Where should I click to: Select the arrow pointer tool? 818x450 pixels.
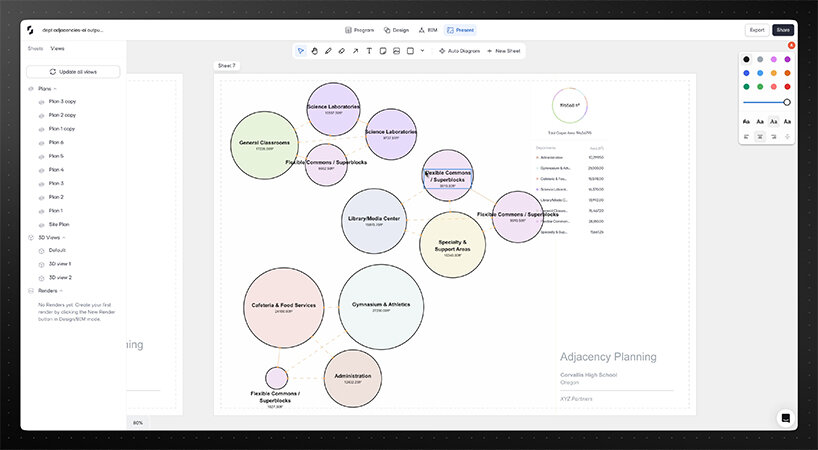pyautogui.click(x=300, y=50)
